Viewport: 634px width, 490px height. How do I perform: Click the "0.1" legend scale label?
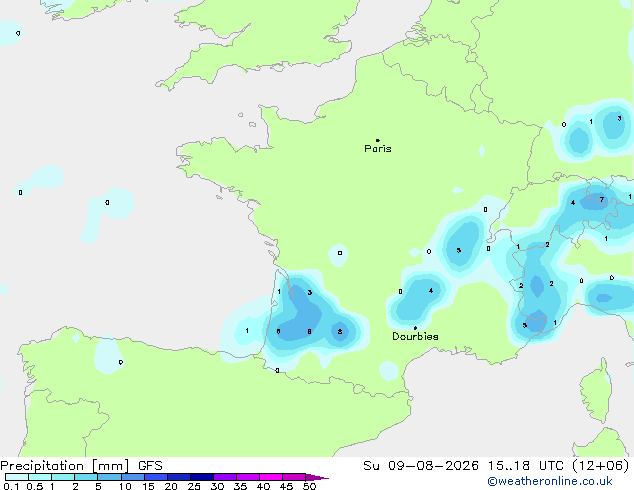pyautogui.click(x=11, y=486)
